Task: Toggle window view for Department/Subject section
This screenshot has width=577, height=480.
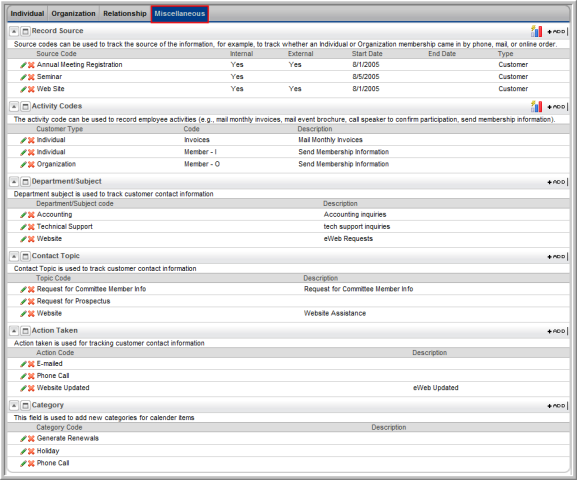Action: click(x=25, y=181)
